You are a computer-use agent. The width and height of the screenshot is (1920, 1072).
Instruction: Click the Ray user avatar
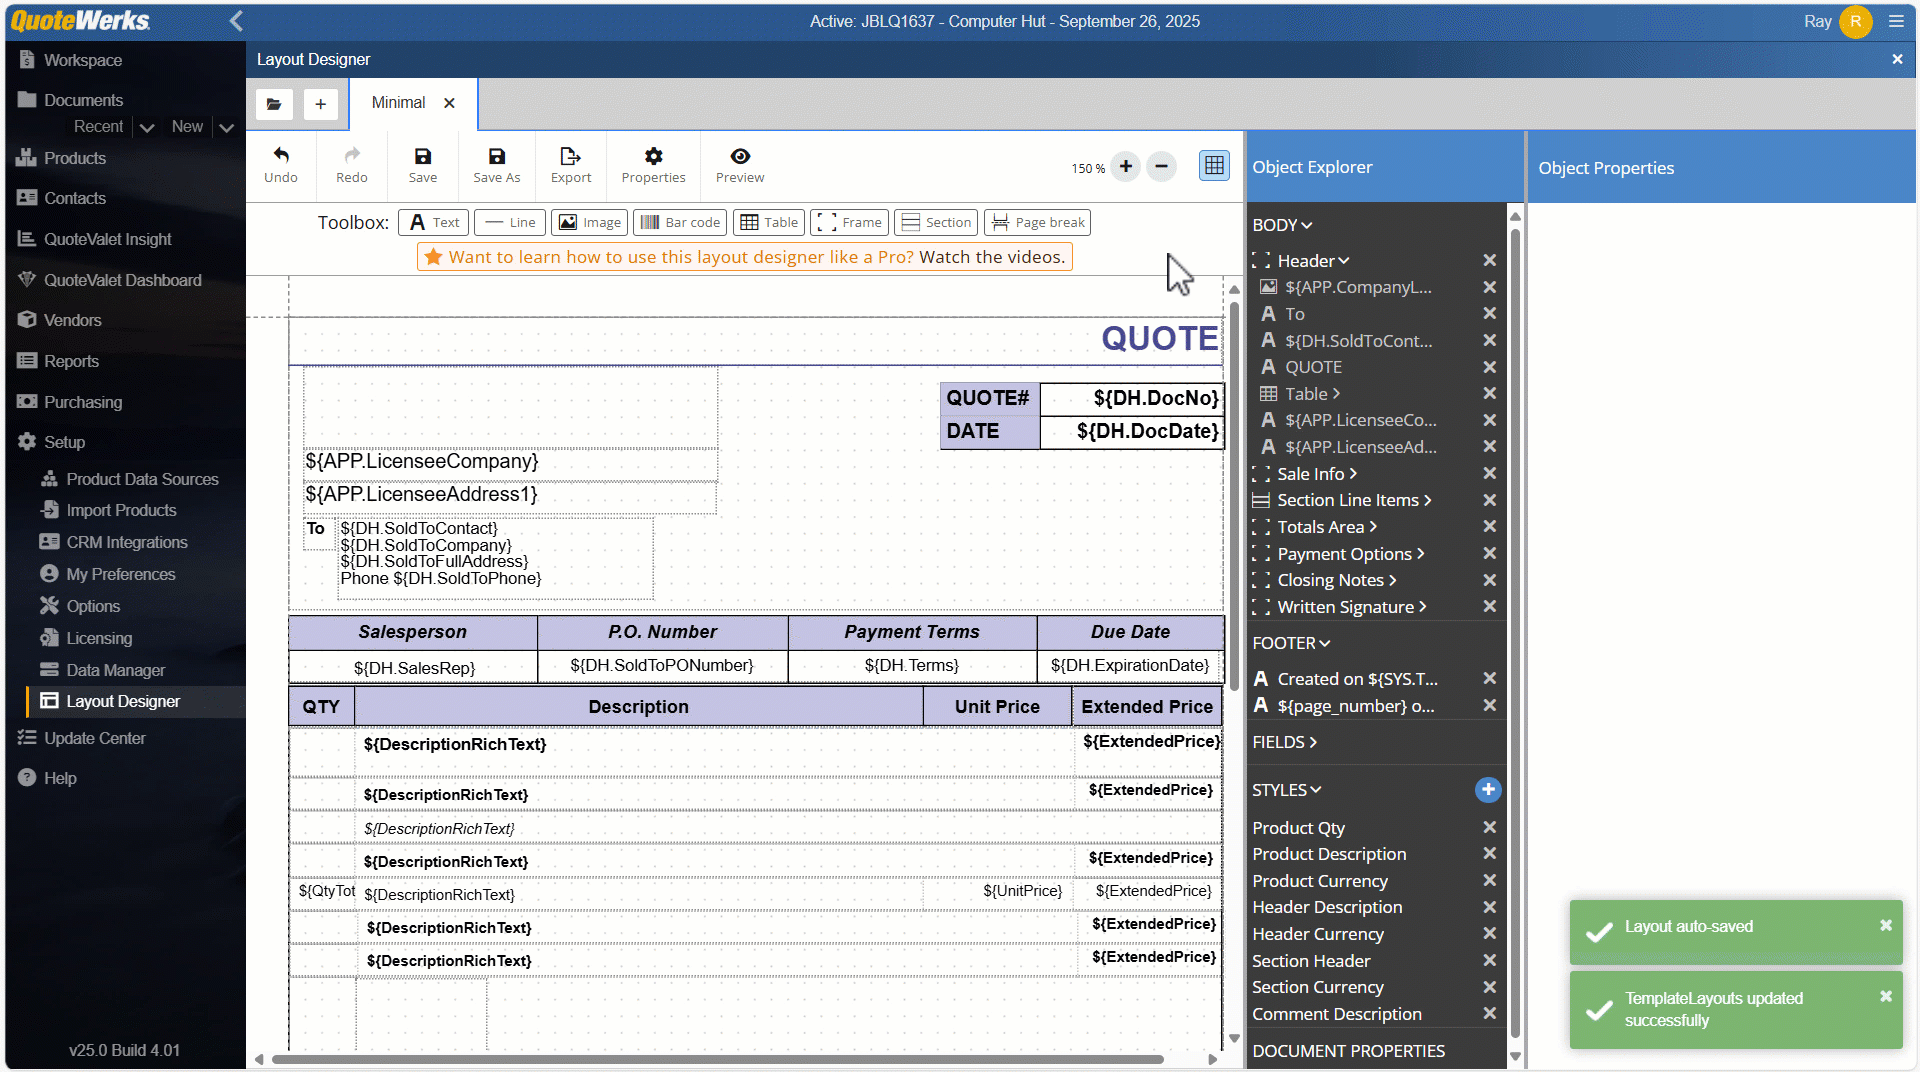point(1855,21)
